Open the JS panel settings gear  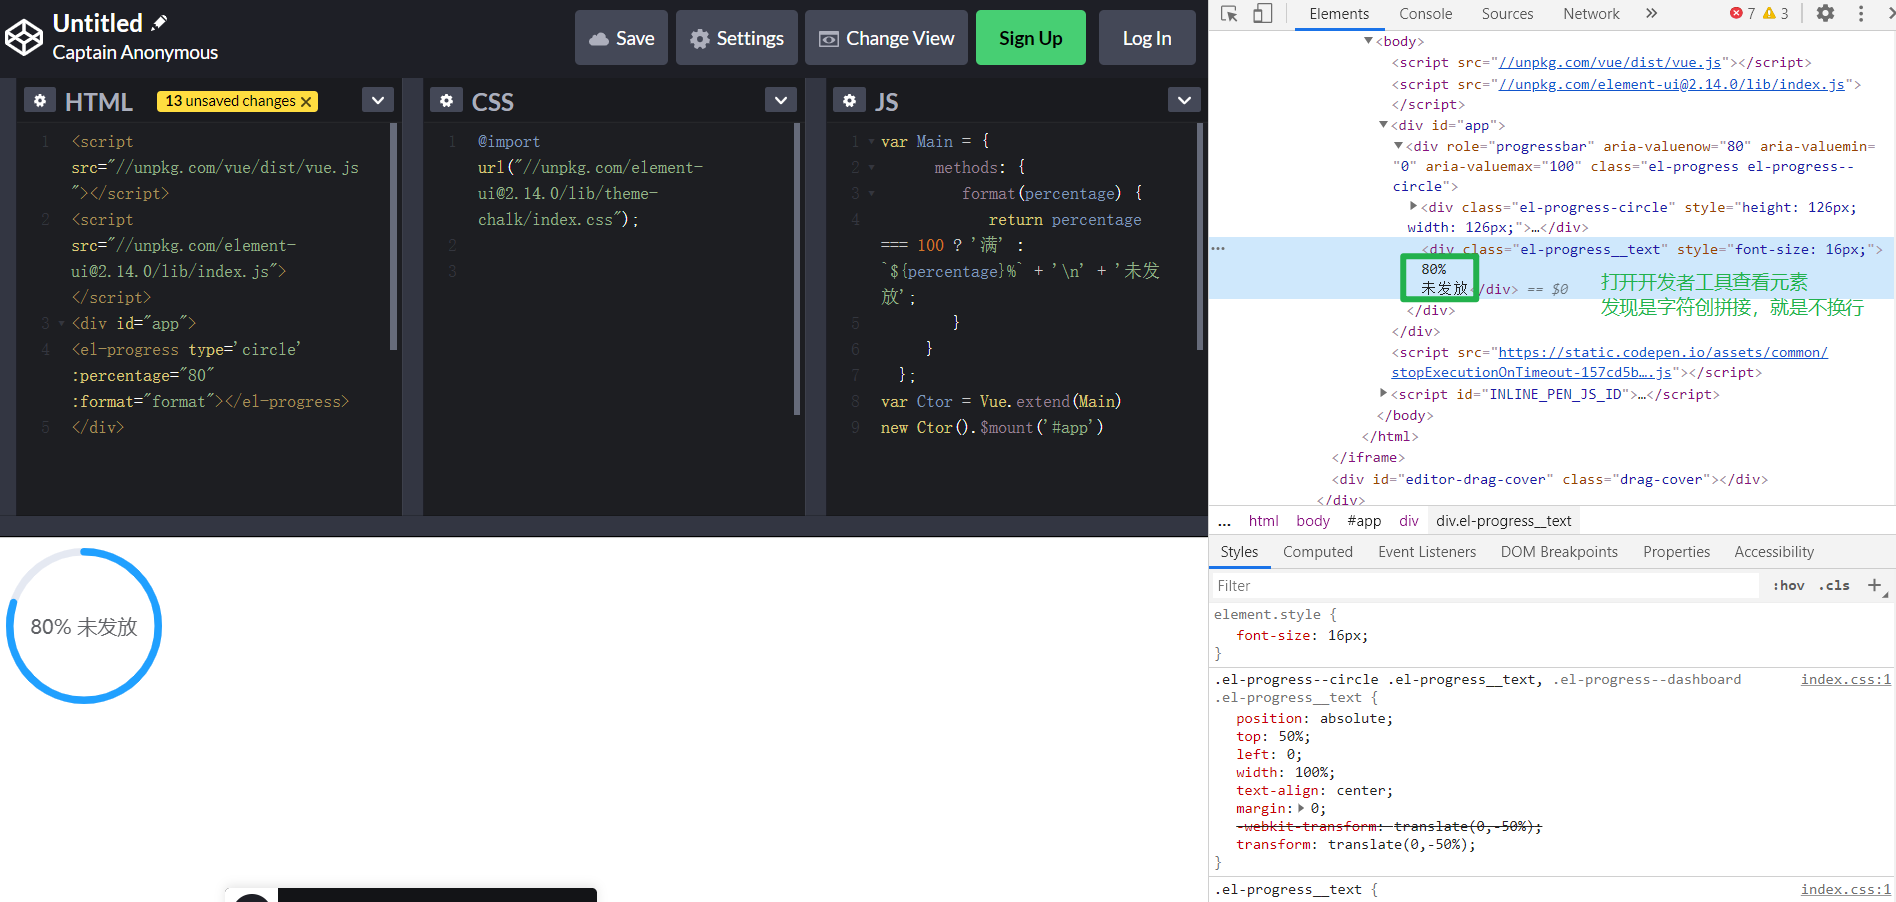point(849,100)
